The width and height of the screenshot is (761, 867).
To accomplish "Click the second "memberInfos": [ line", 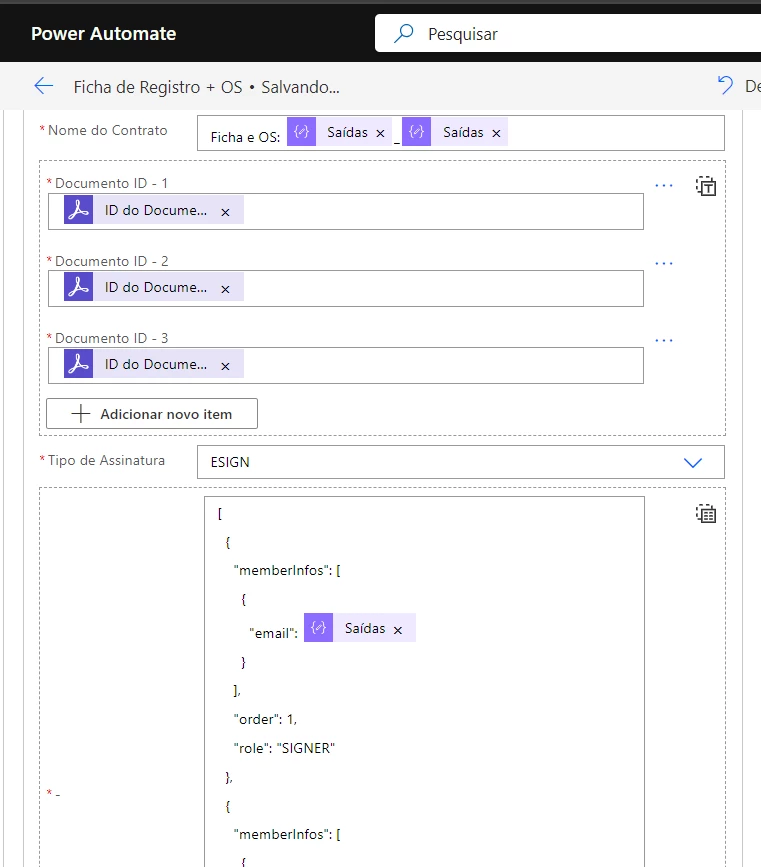I will coord(287,834).
